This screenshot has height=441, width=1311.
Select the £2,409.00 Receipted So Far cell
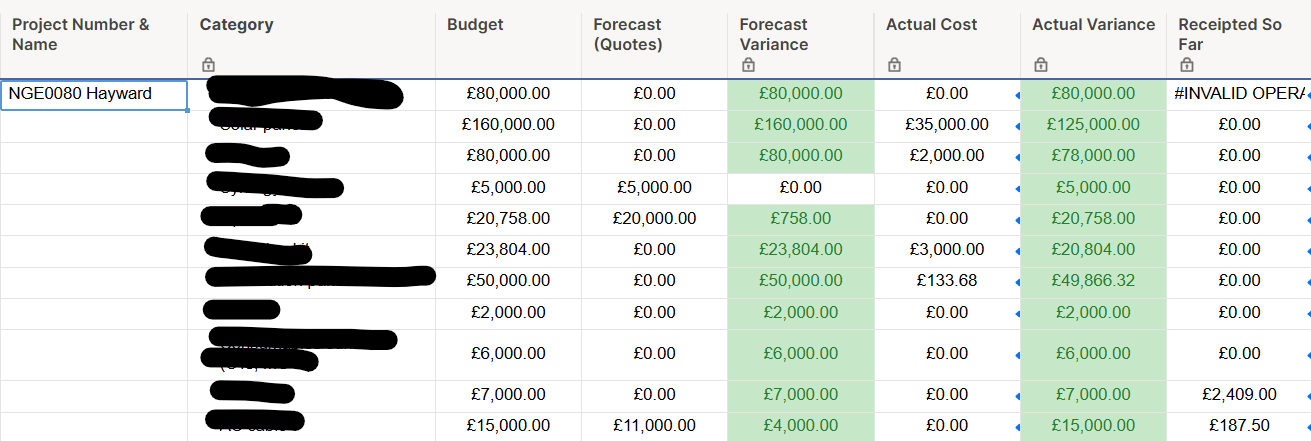pos(1238,395)
